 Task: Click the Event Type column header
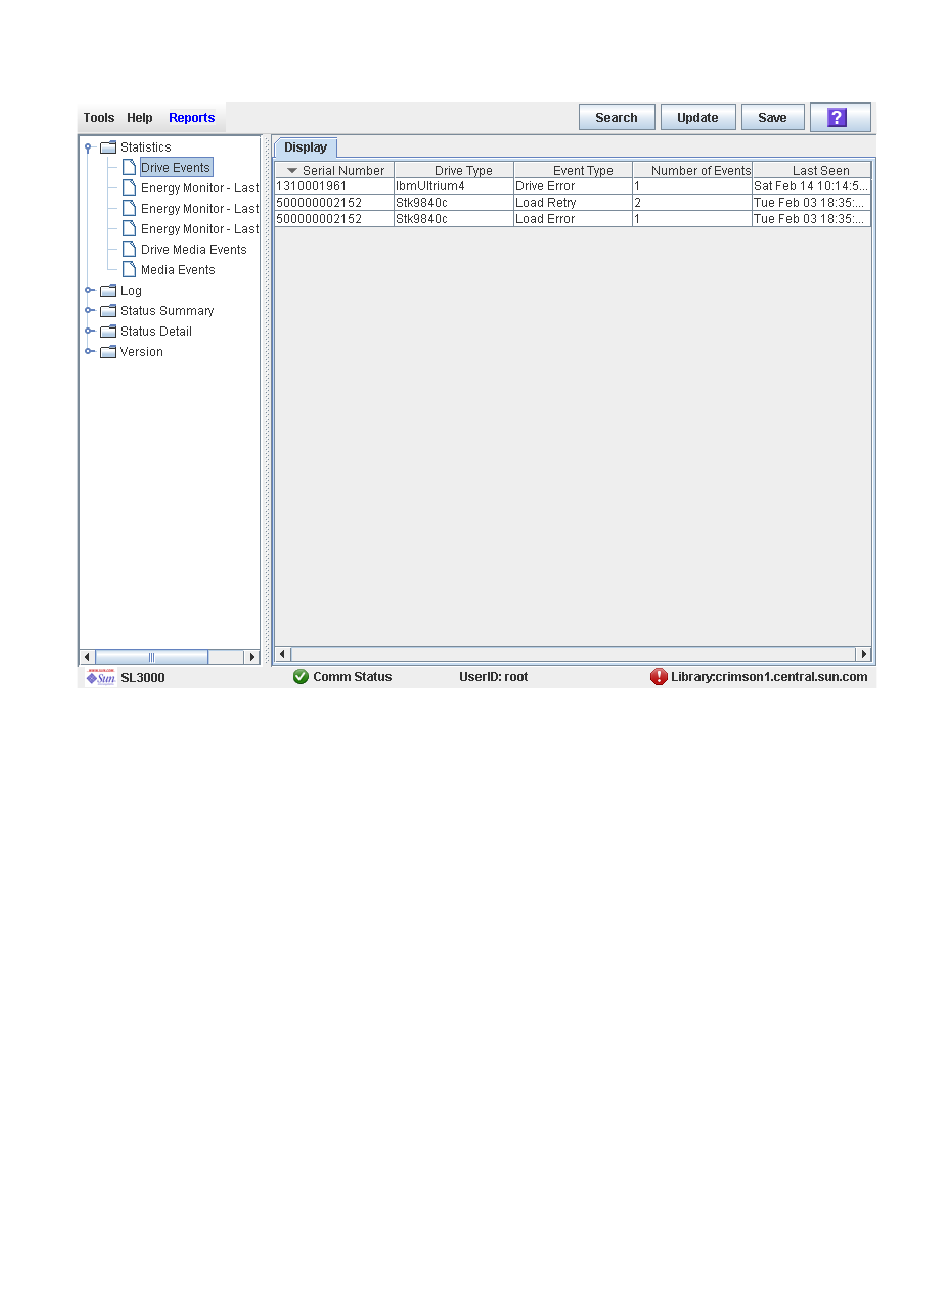click(x=573, y=171)
